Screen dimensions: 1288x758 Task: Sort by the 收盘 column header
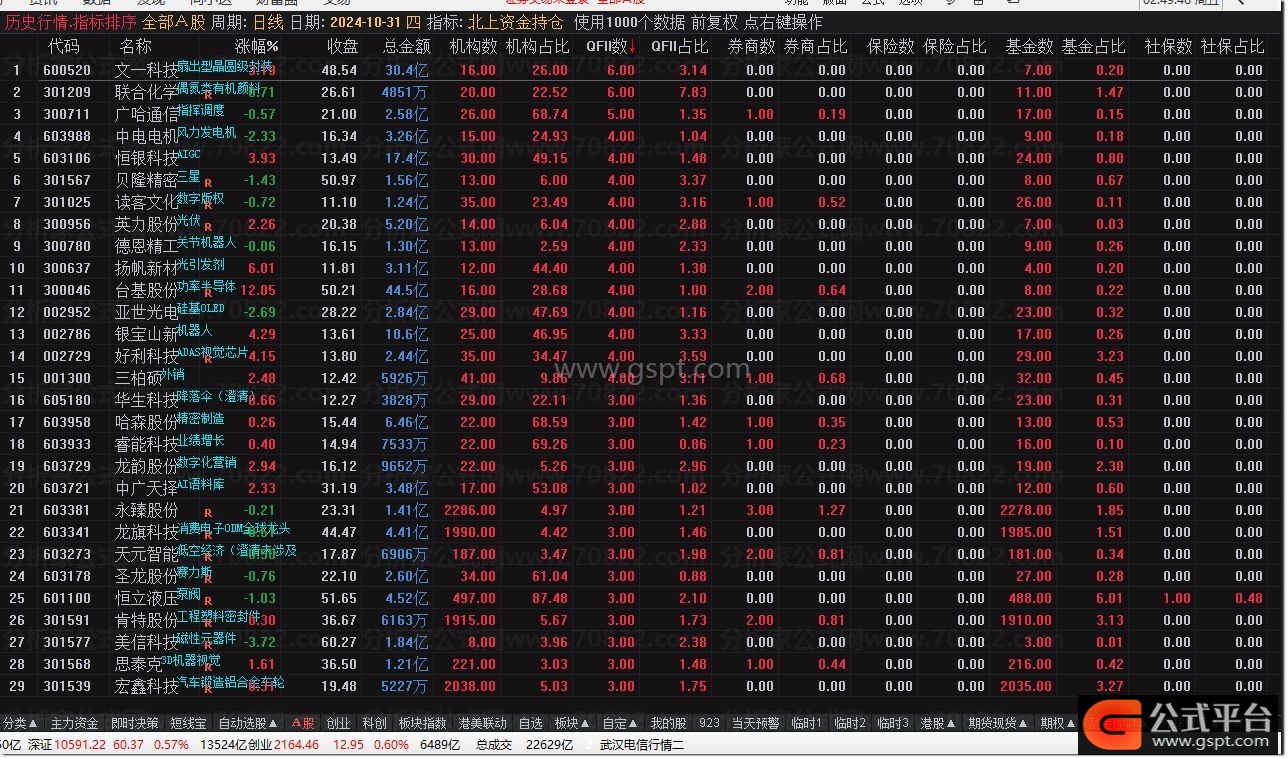tap(342, 46)
